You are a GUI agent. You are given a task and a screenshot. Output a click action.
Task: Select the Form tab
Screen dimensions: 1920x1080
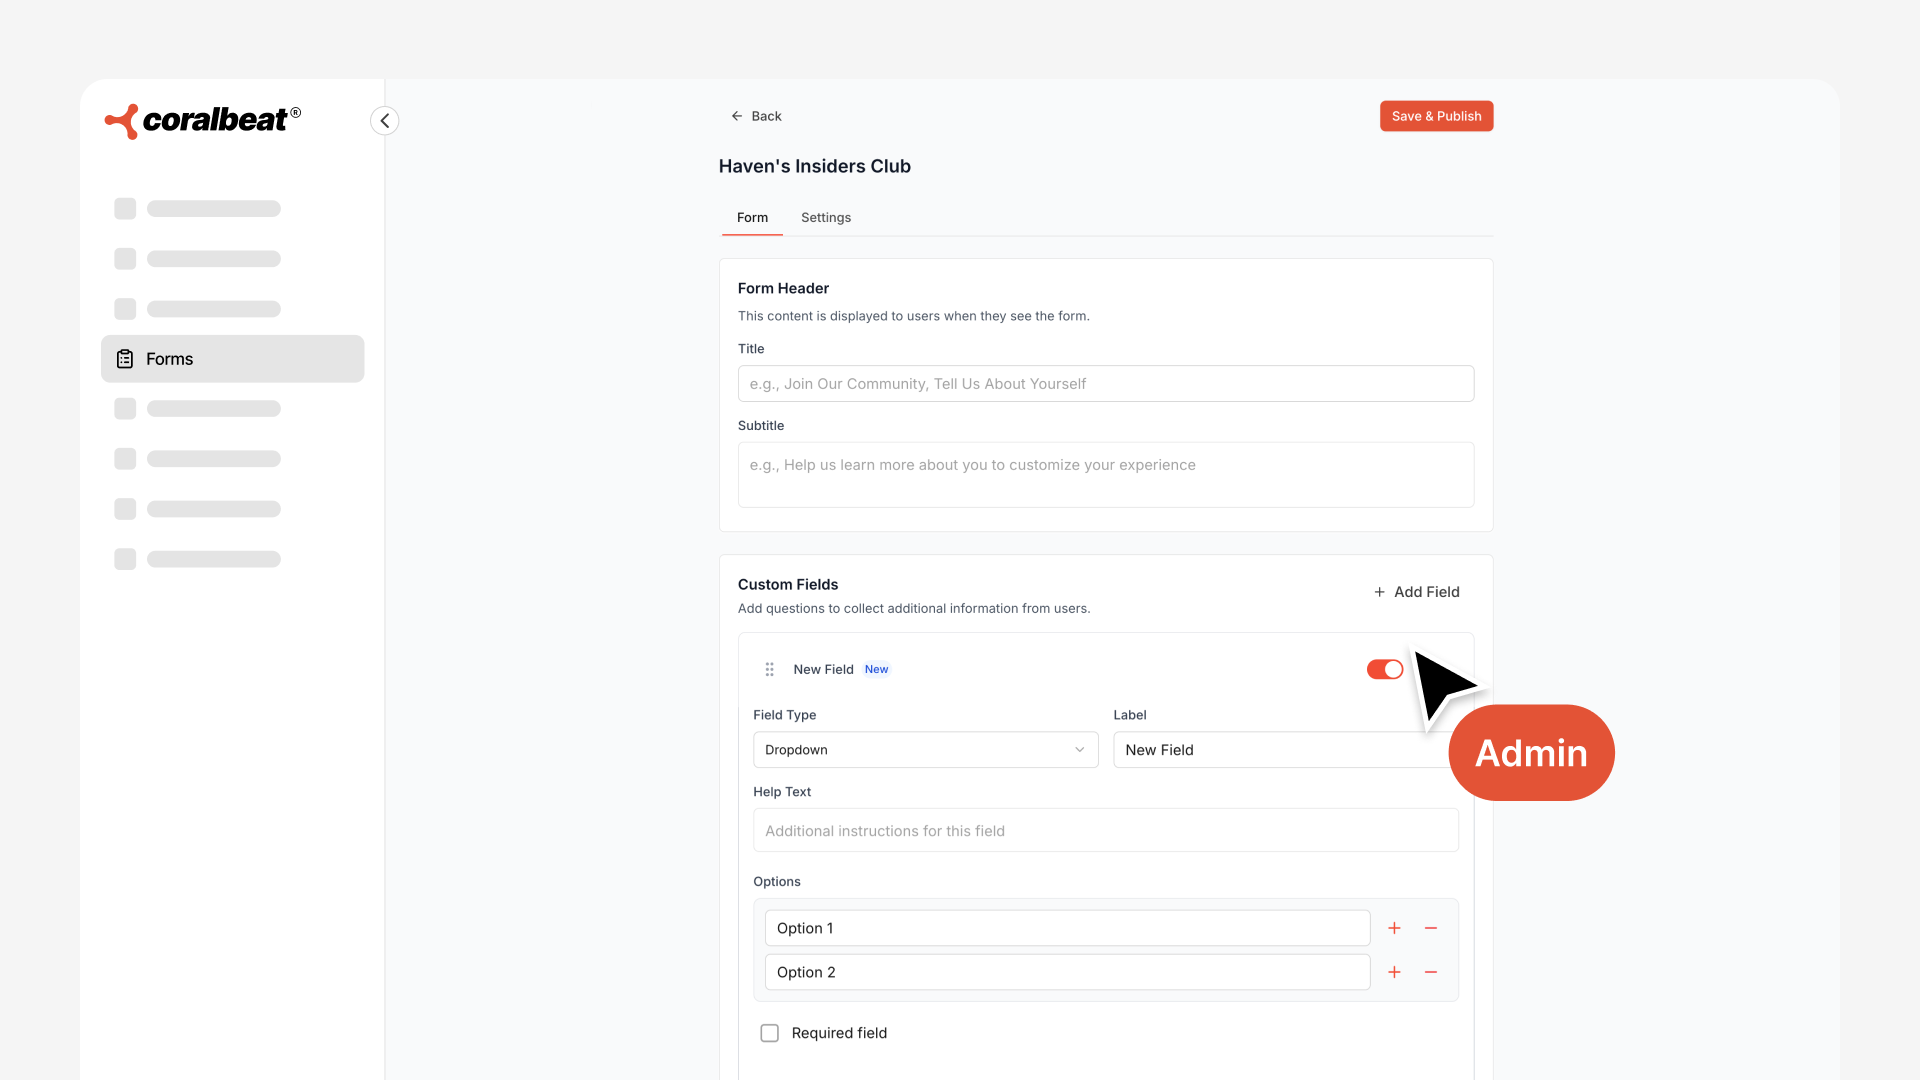point(752,217)
